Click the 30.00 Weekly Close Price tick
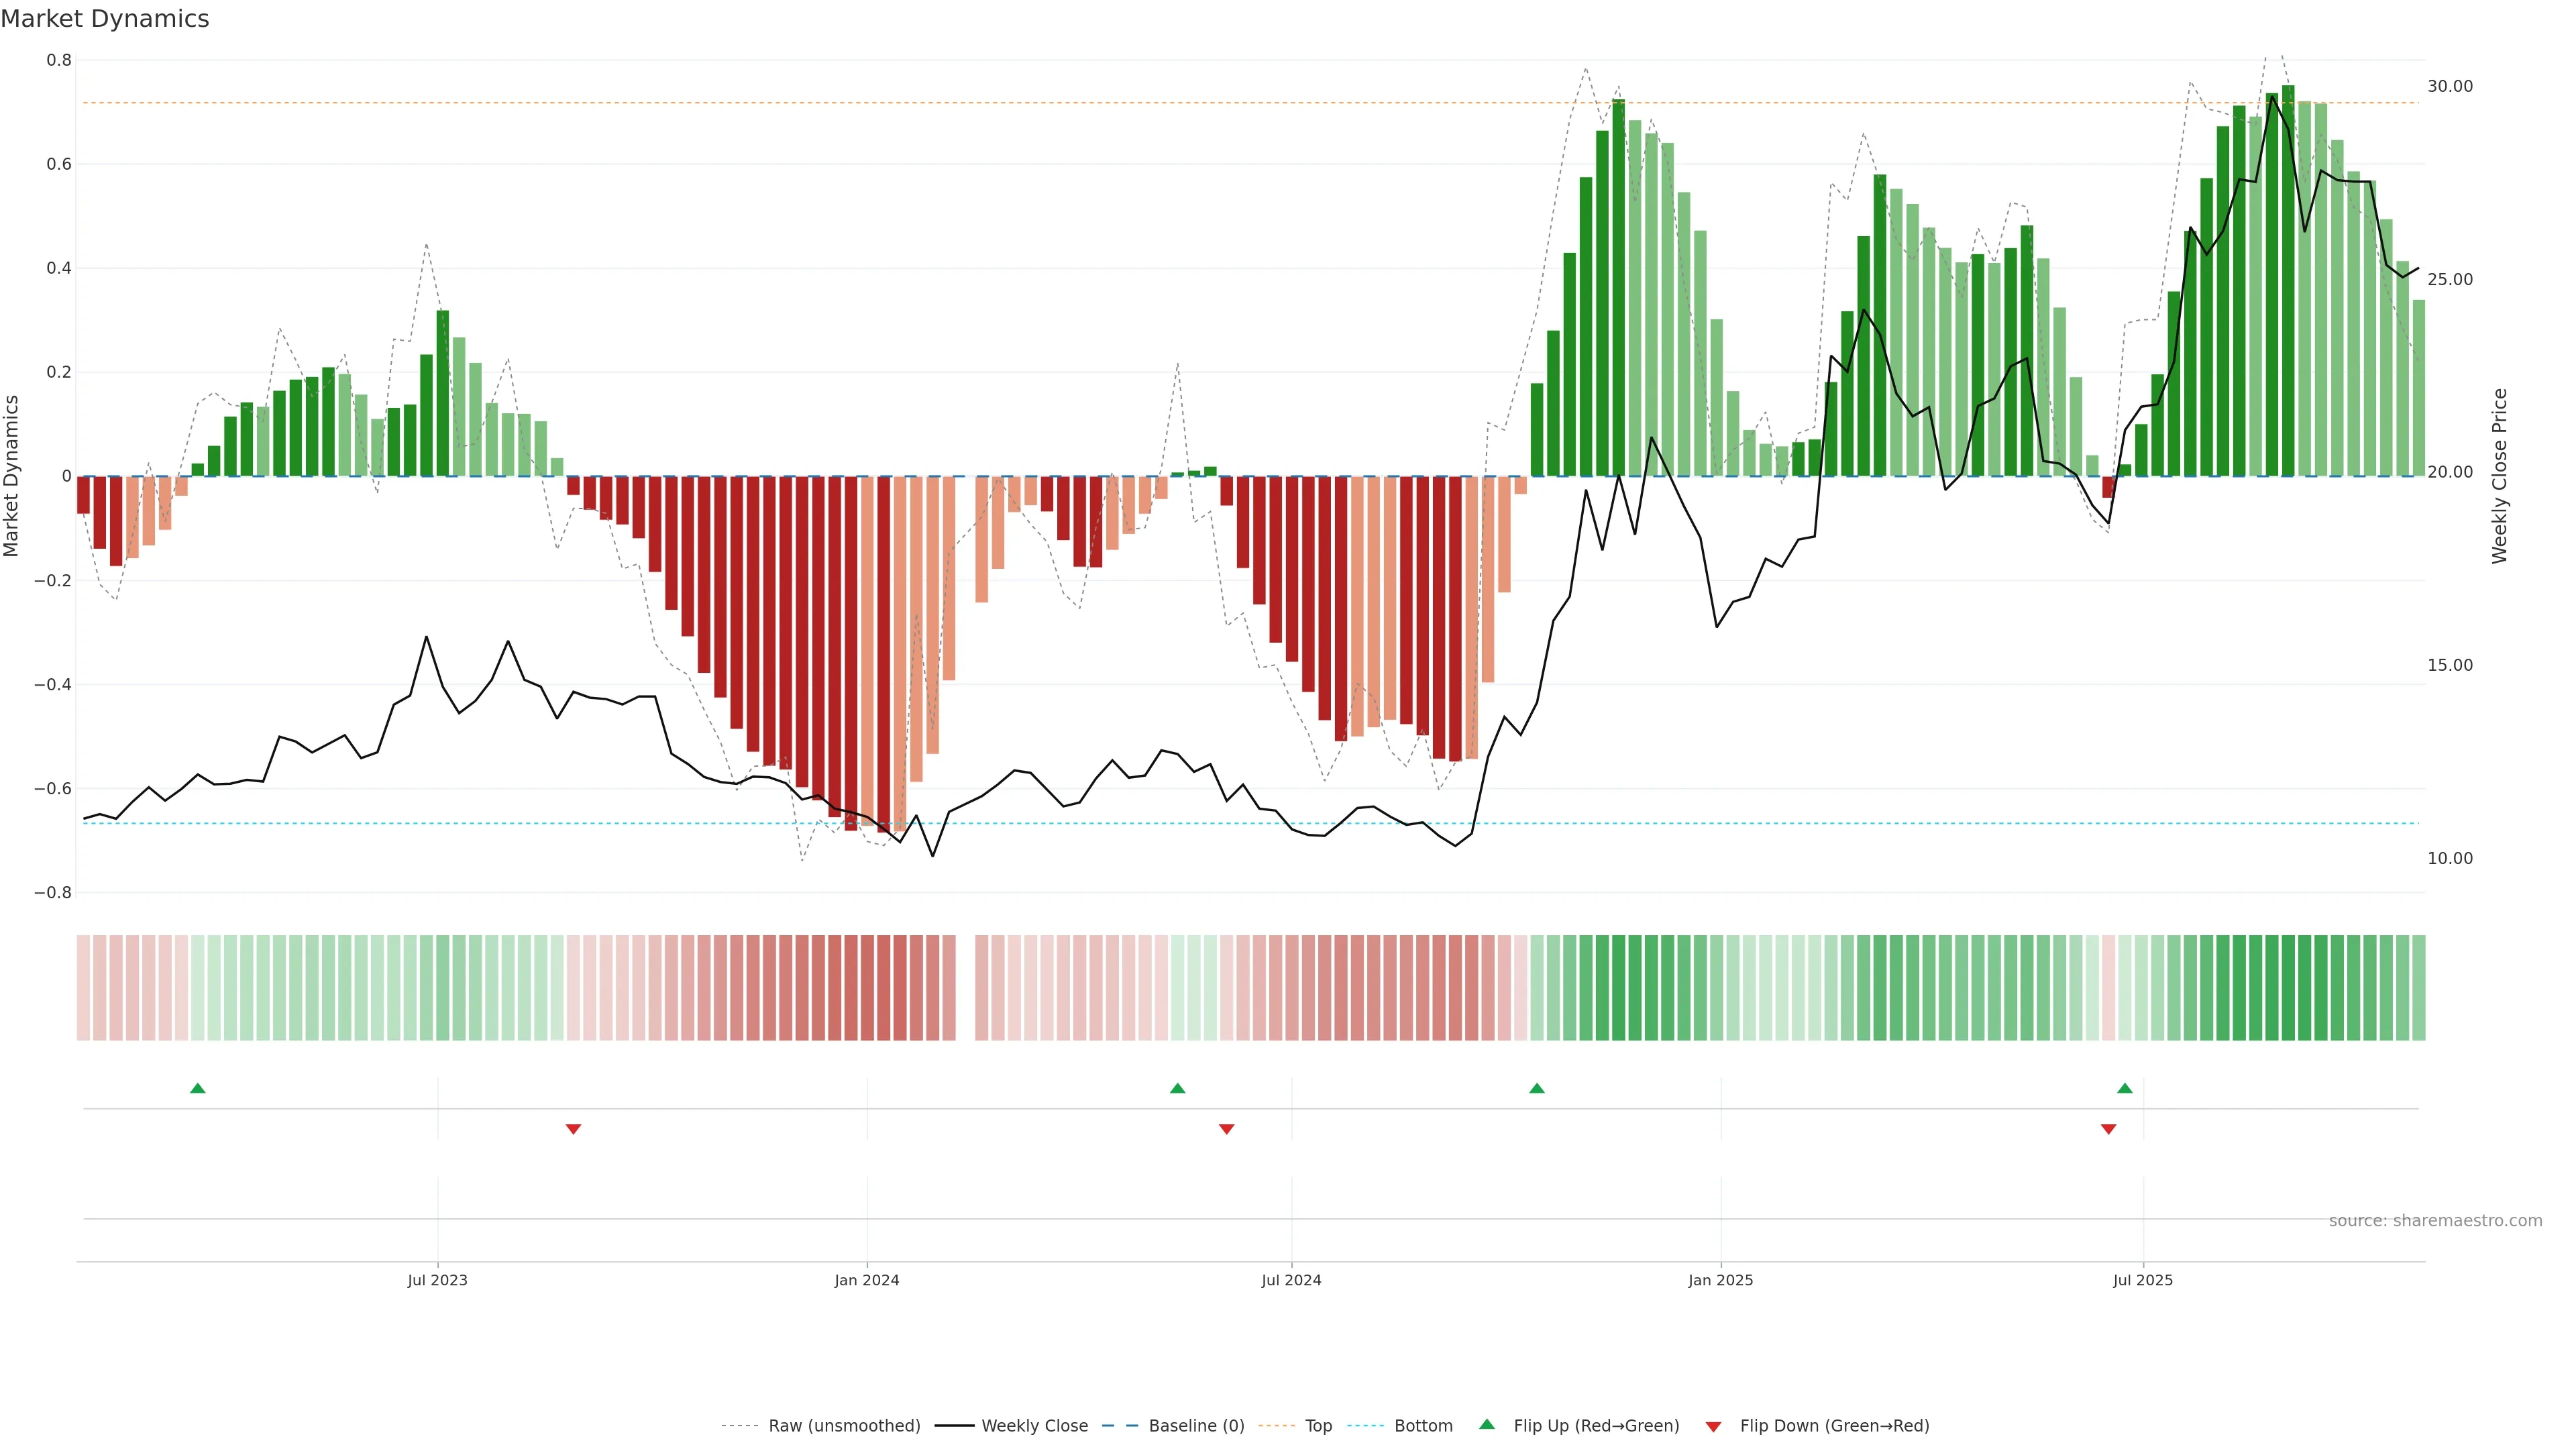Screen dimensions: 2576x1449 coord(2449,86)
